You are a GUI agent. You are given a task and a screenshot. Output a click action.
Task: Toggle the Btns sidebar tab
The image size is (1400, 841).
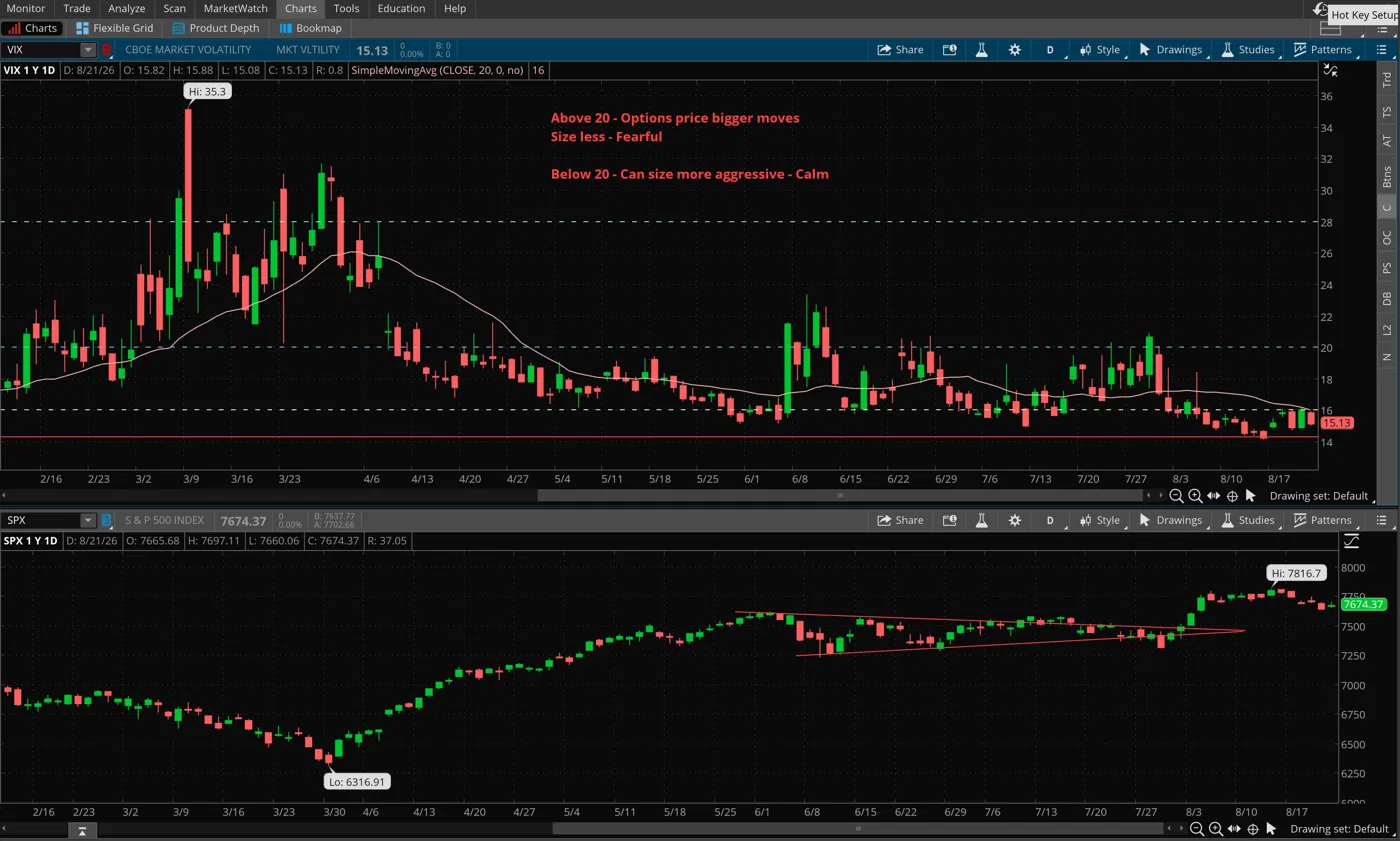[1386, 178]
